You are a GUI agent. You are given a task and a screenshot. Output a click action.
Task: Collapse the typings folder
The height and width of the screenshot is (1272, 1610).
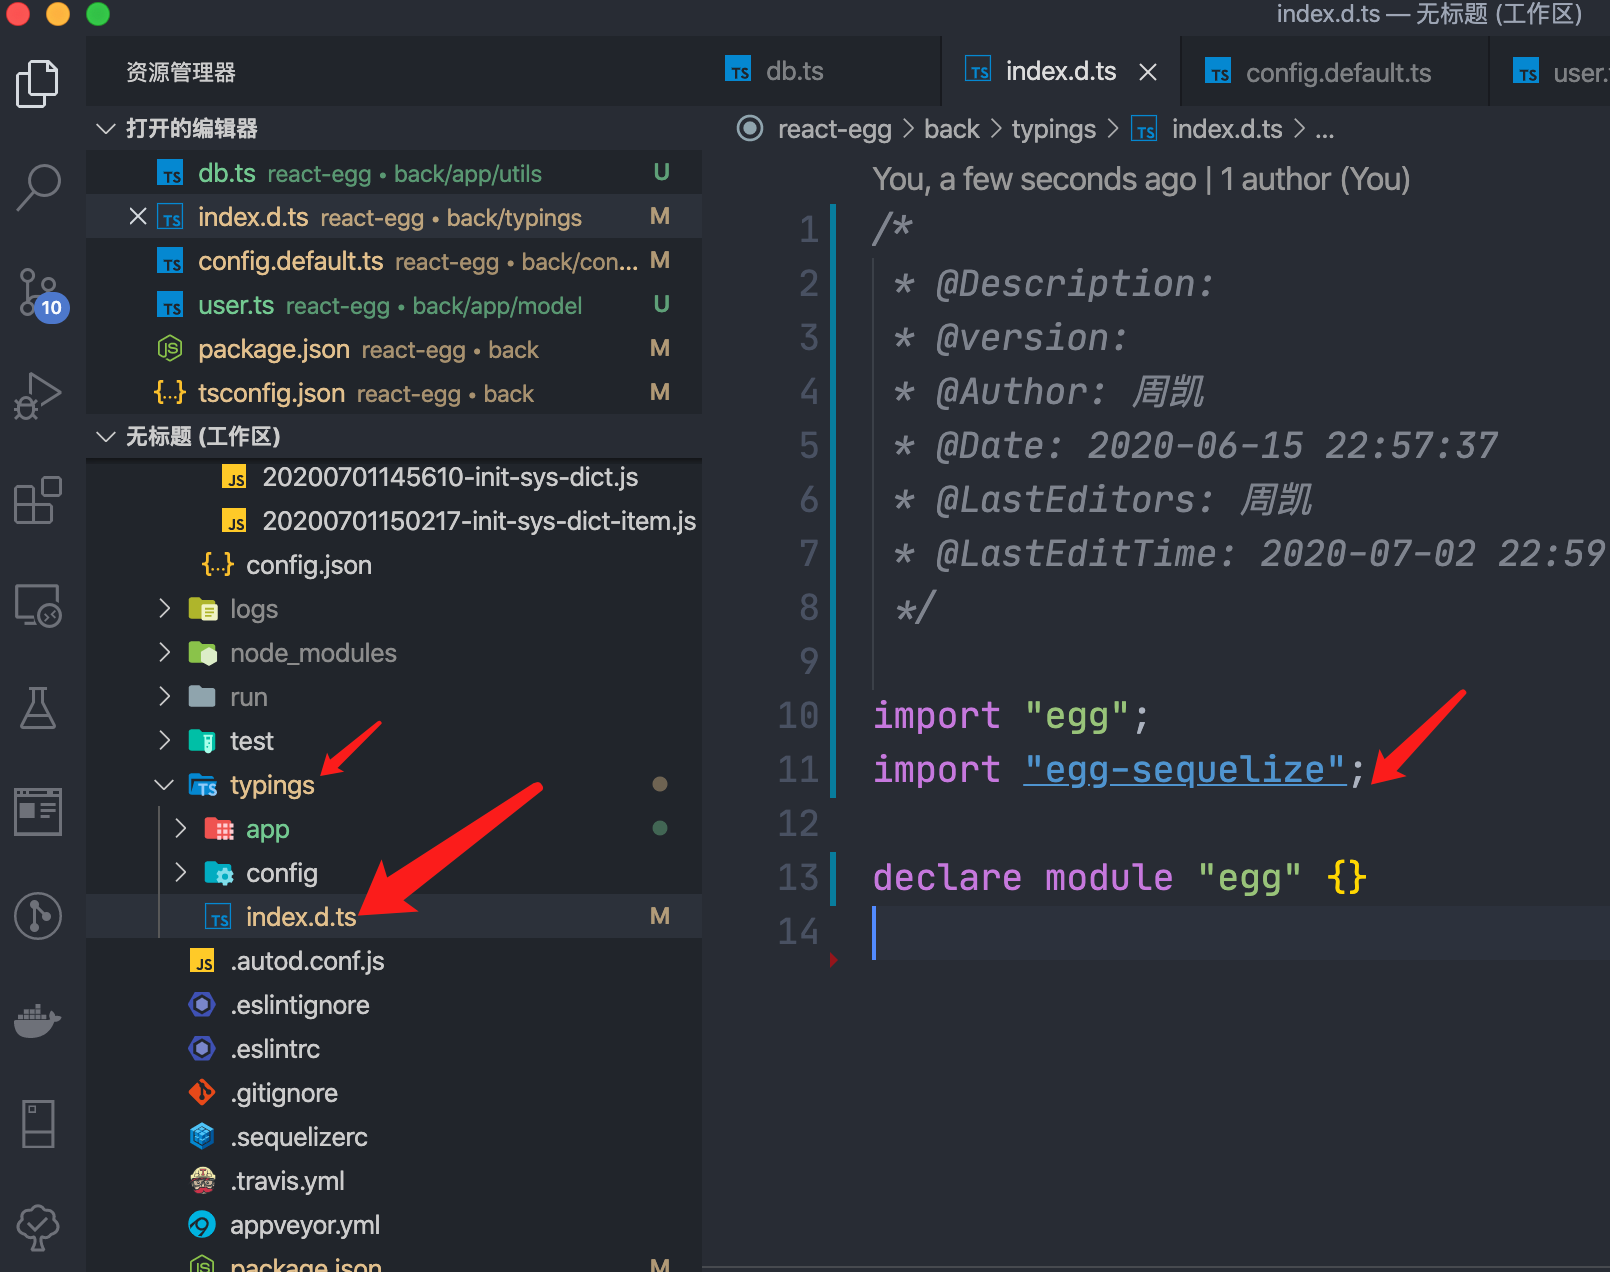pos(164,784)
